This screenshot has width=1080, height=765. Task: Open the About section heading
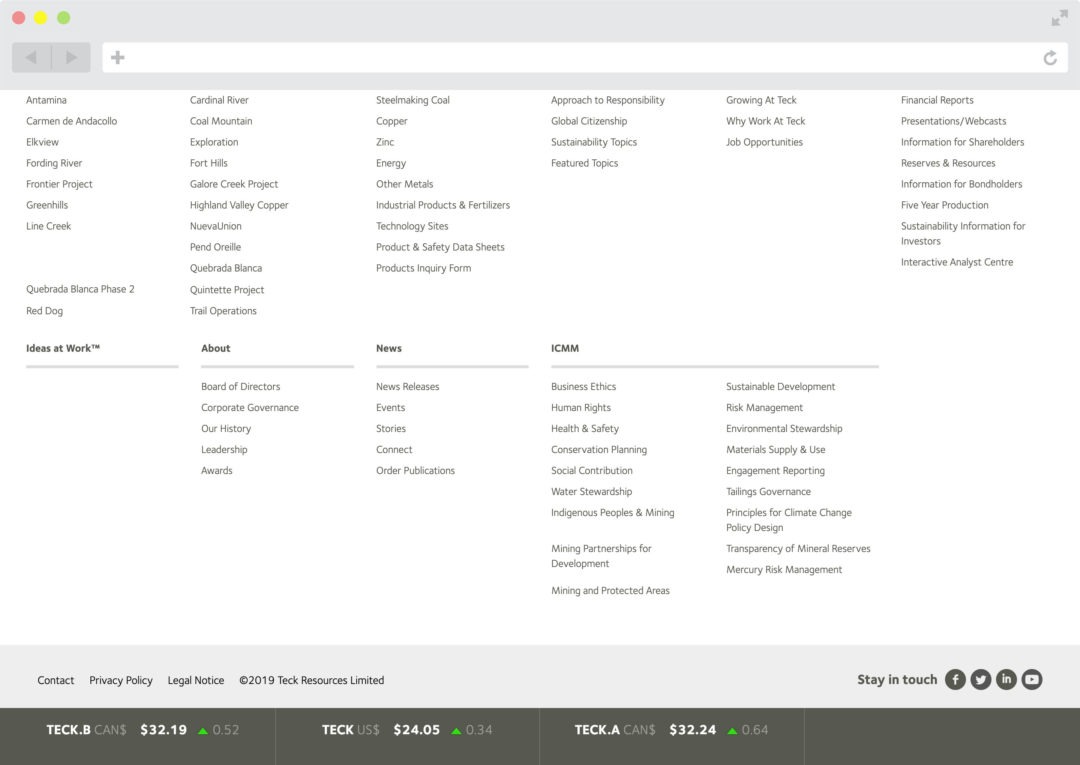tap(214, 348)
